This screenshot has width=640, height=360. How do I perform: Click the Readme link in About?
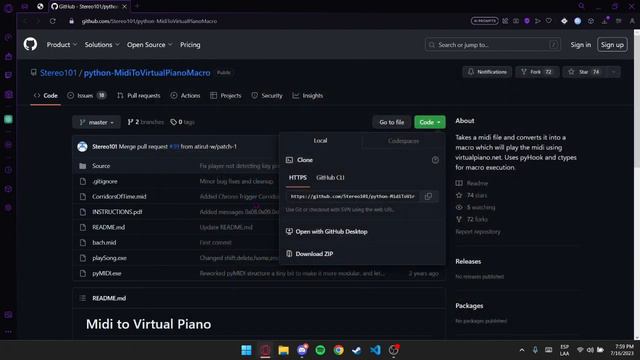(472, 183)
